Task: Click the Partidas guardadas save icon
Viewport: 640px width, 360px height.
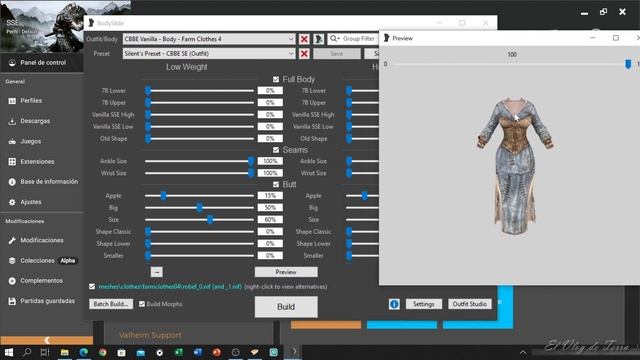Action: 12,301
